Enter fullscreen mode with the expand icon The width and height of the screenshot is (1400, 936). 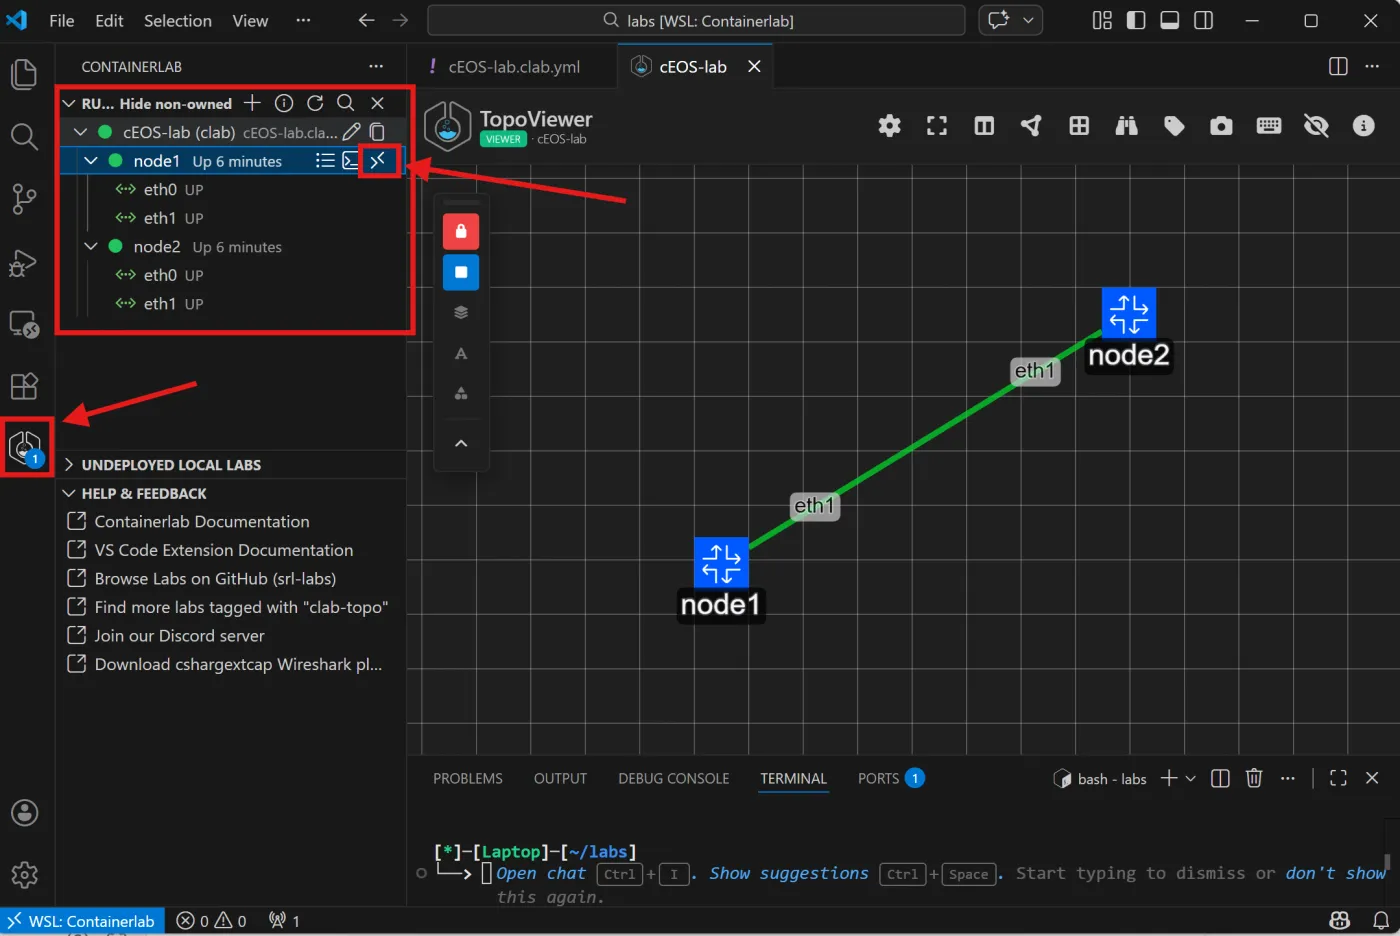[936, 126]
